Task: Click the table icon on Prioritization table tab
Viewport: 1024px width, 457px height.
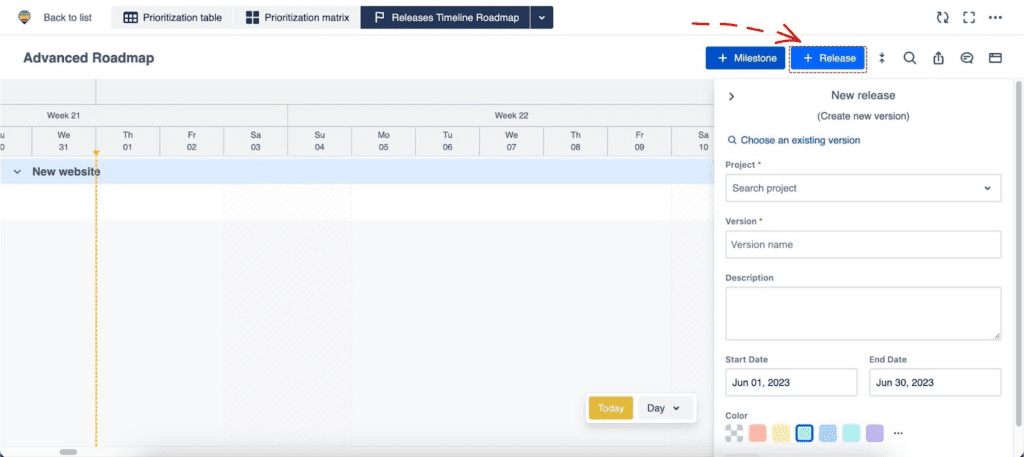Action: point(131,18)
